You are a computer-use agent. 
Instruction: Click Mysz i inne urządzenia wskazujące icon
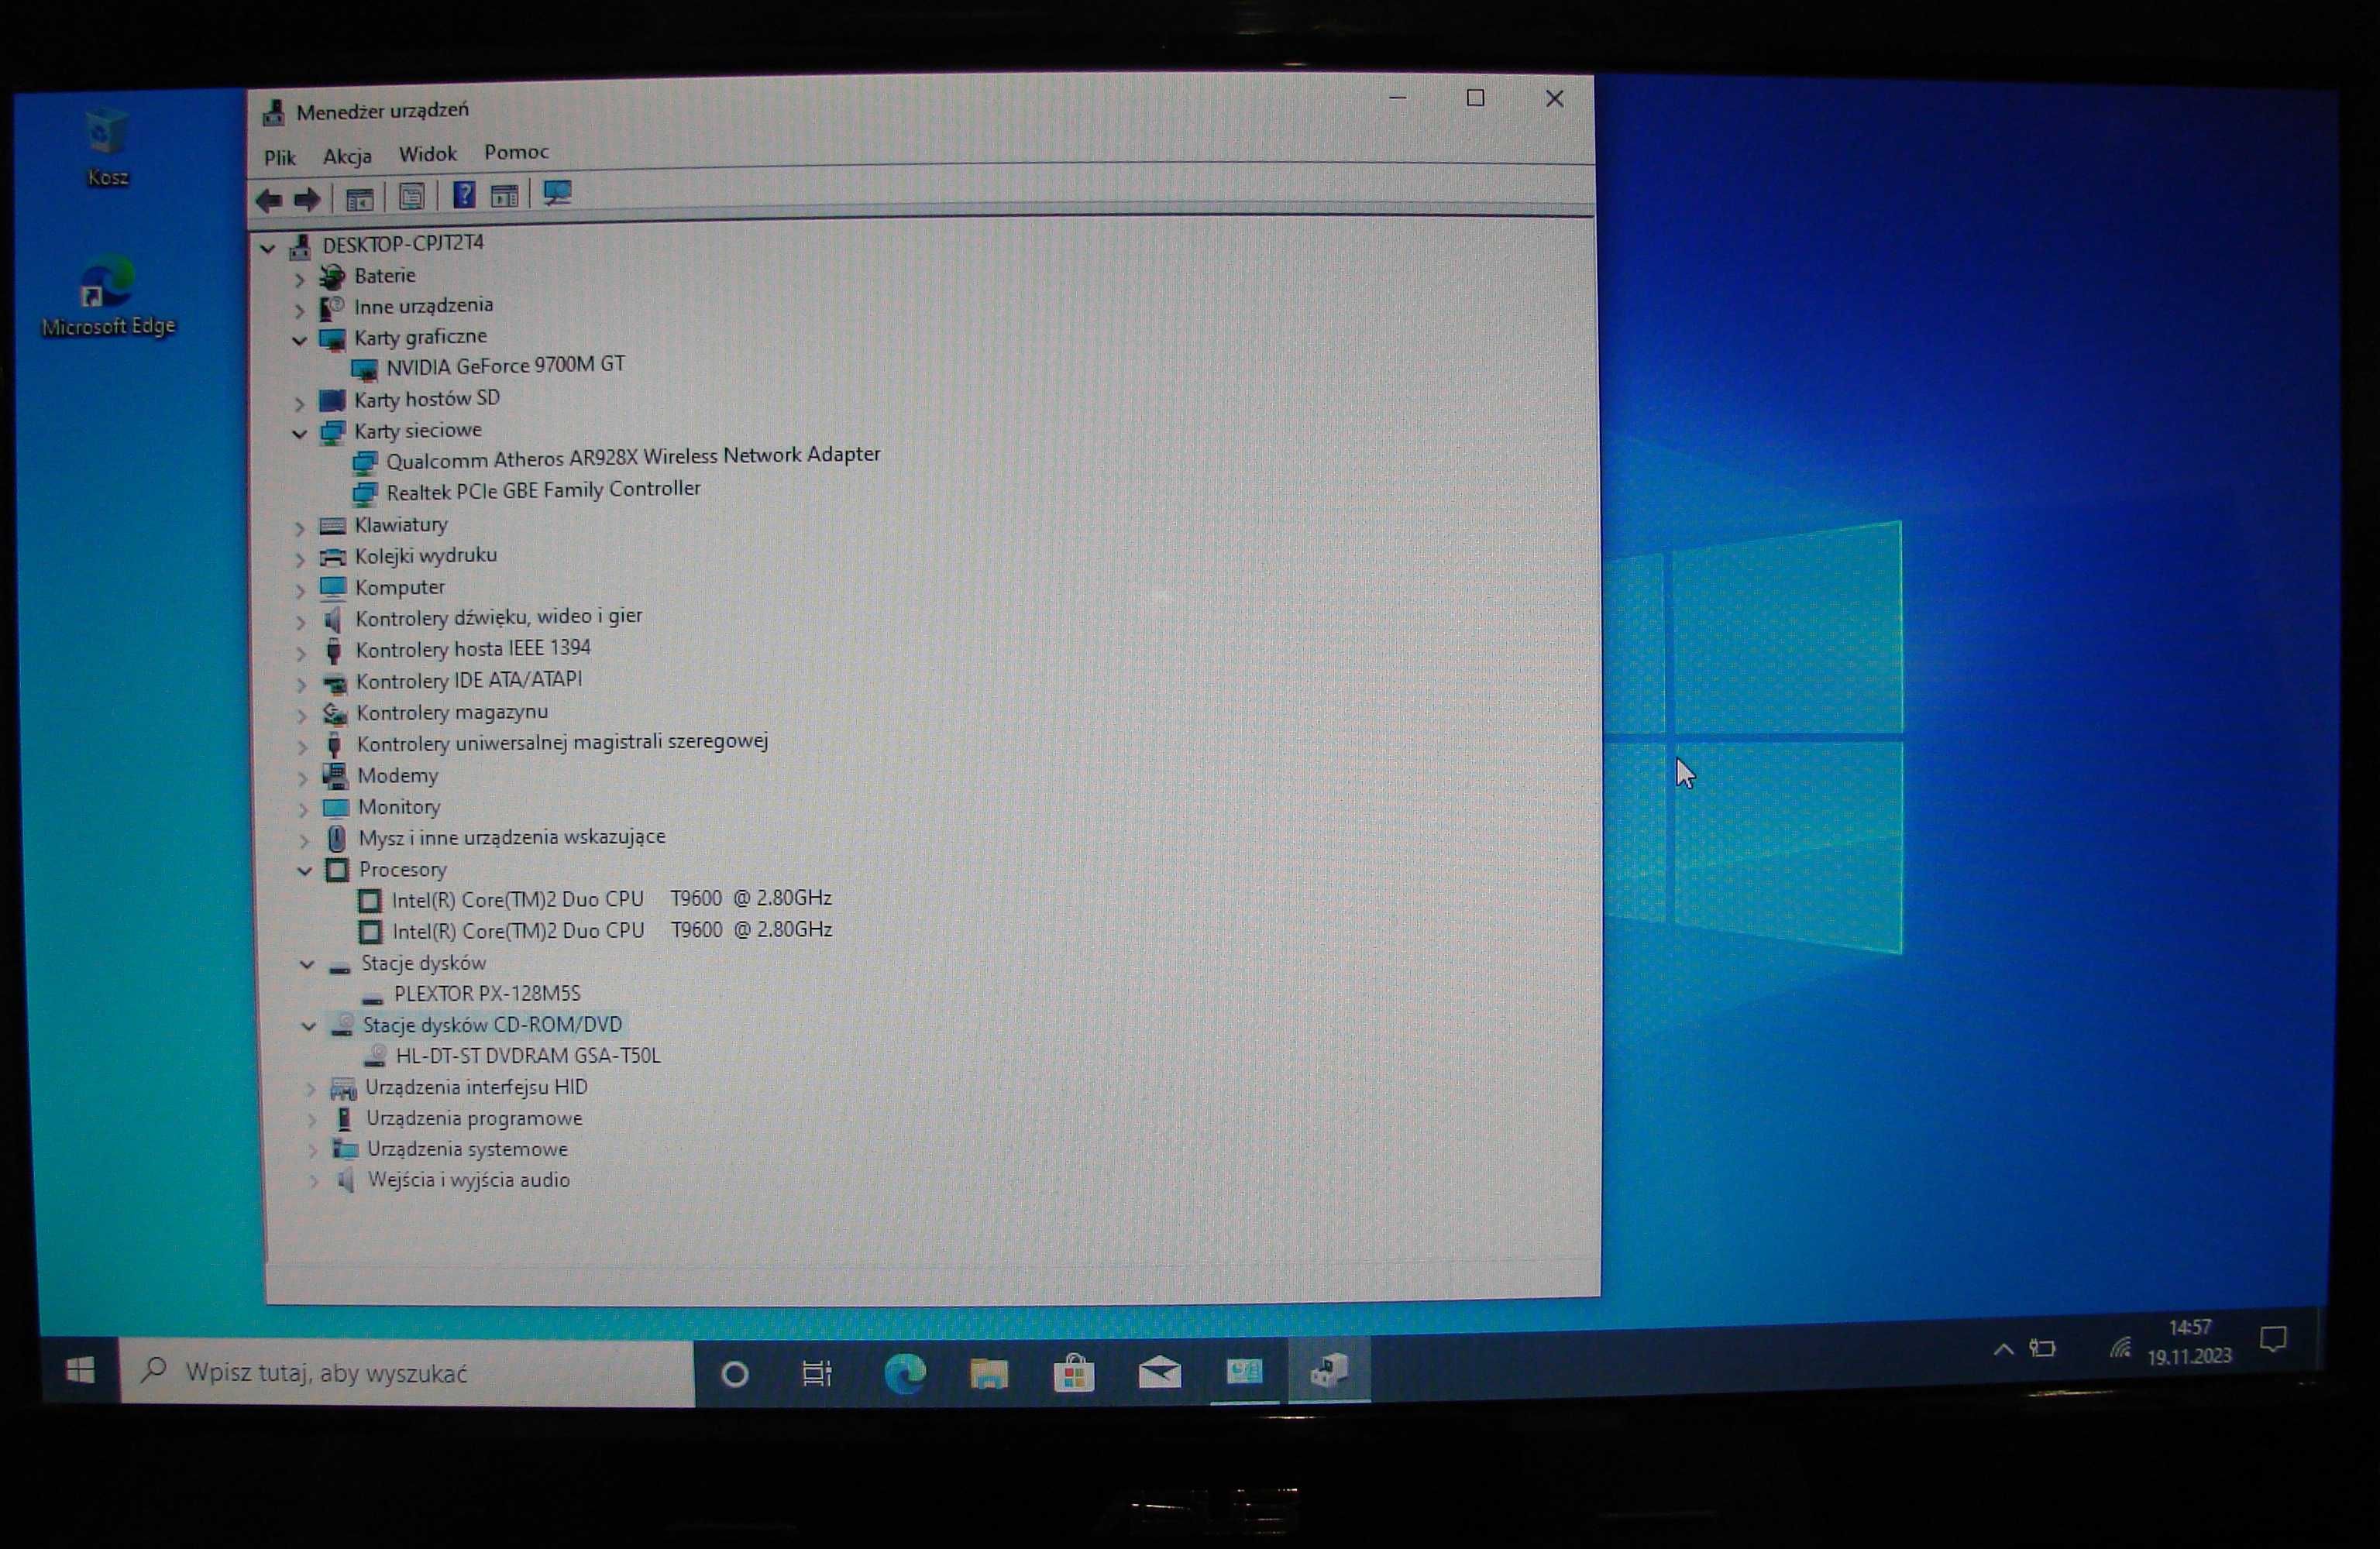pos(337,839)
